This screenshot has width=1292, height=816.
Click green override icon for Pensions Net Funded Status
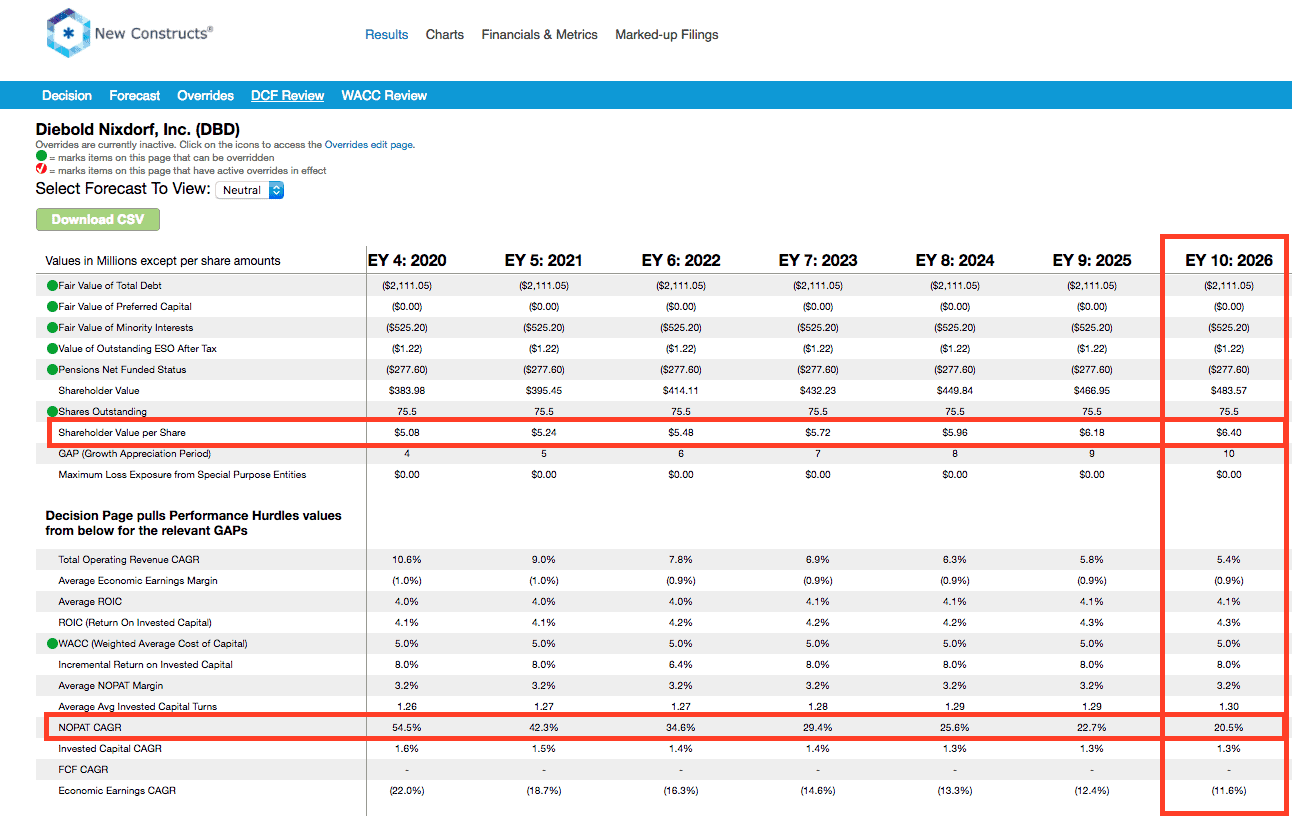tap(52, 370)
